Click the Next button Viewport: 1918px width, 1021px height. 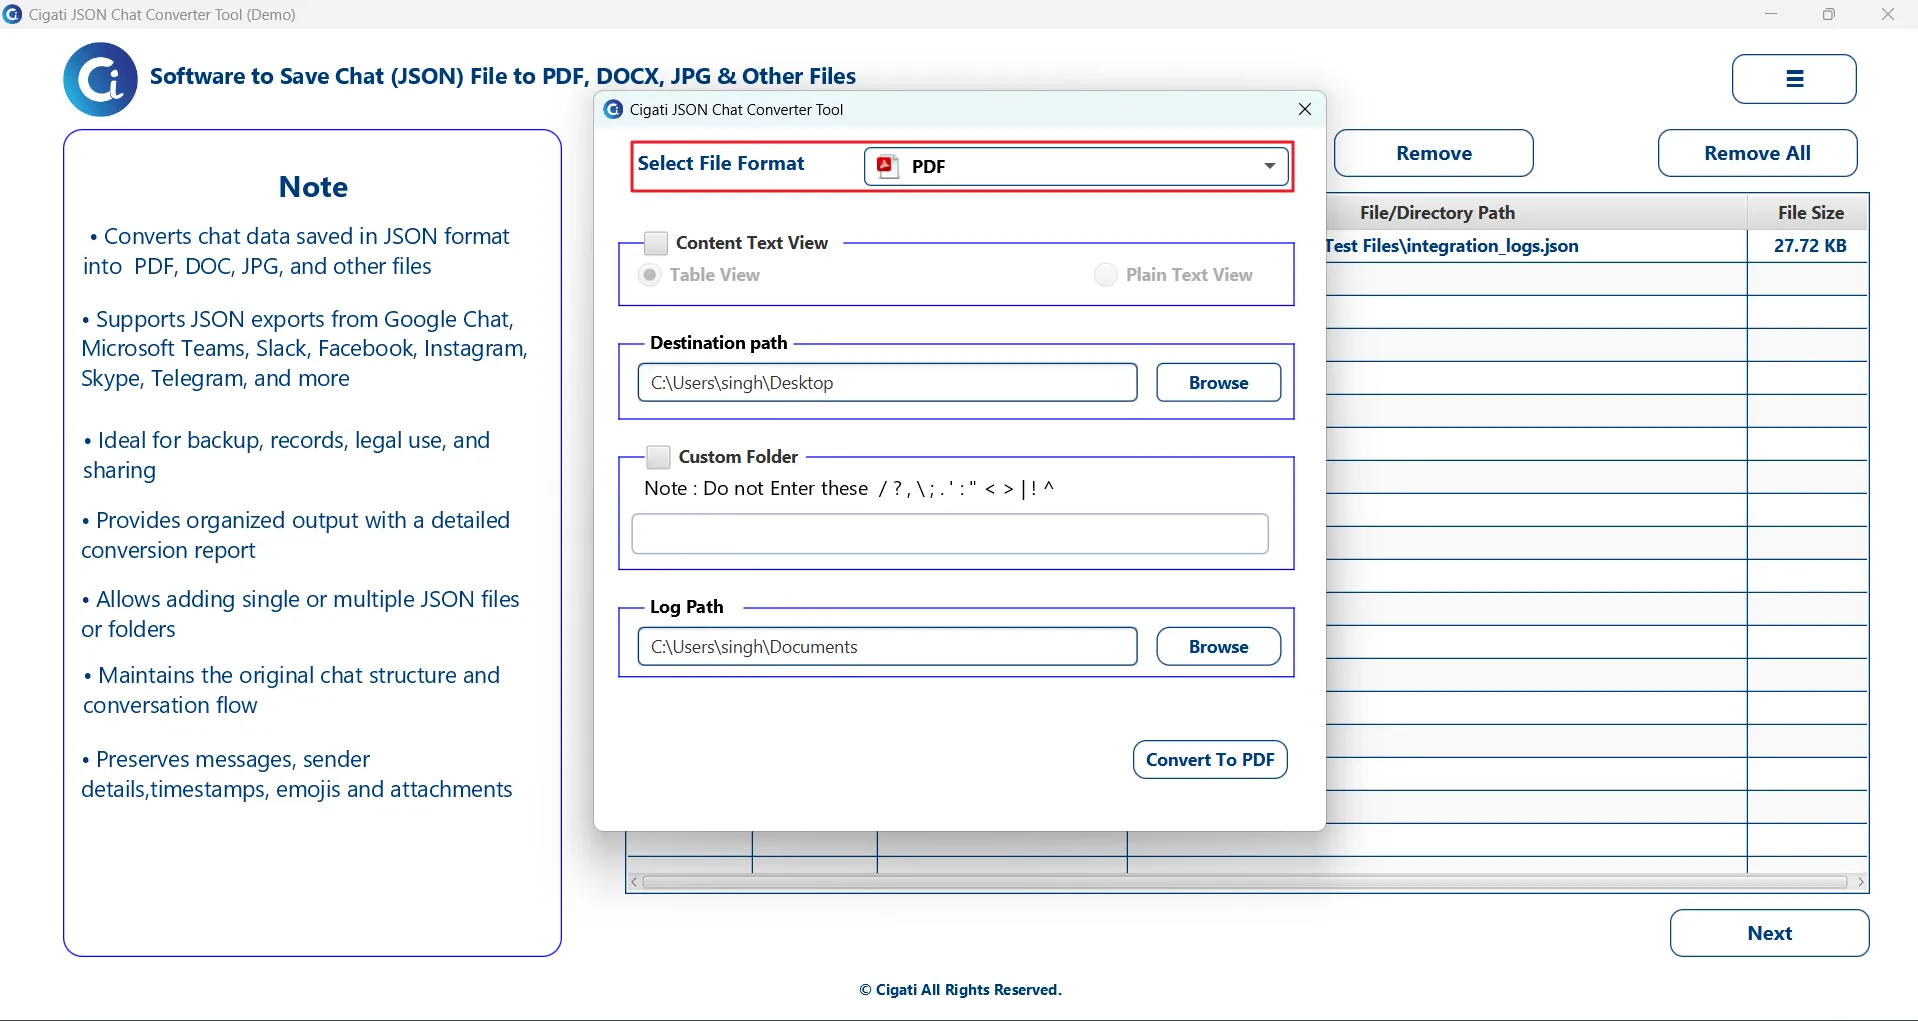tap(1769, 933)
